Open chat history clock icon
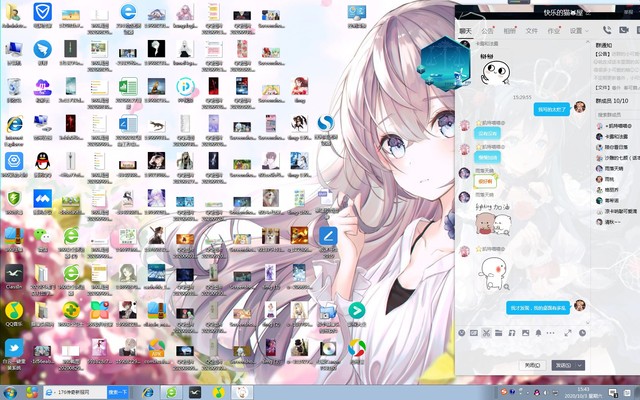The width and height of the screenshot is (640, 400). pyautogui.click(x=582, y=332)
